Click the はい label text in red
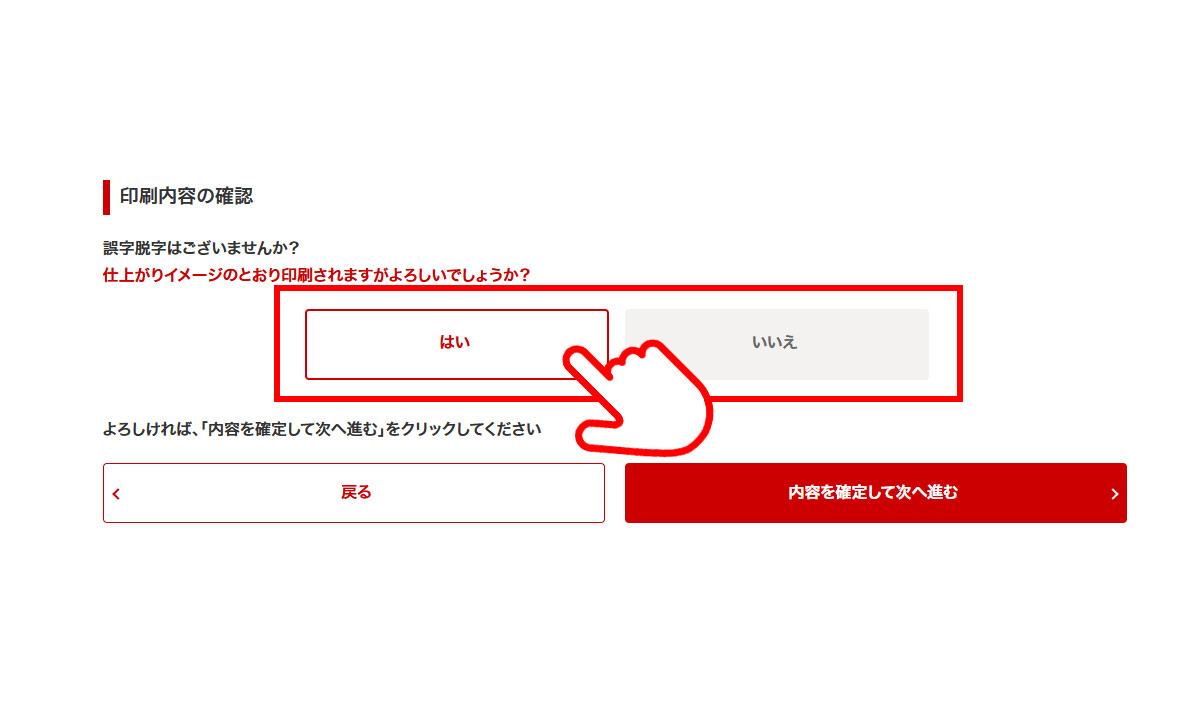1200x726 pixels. (455, 343)
